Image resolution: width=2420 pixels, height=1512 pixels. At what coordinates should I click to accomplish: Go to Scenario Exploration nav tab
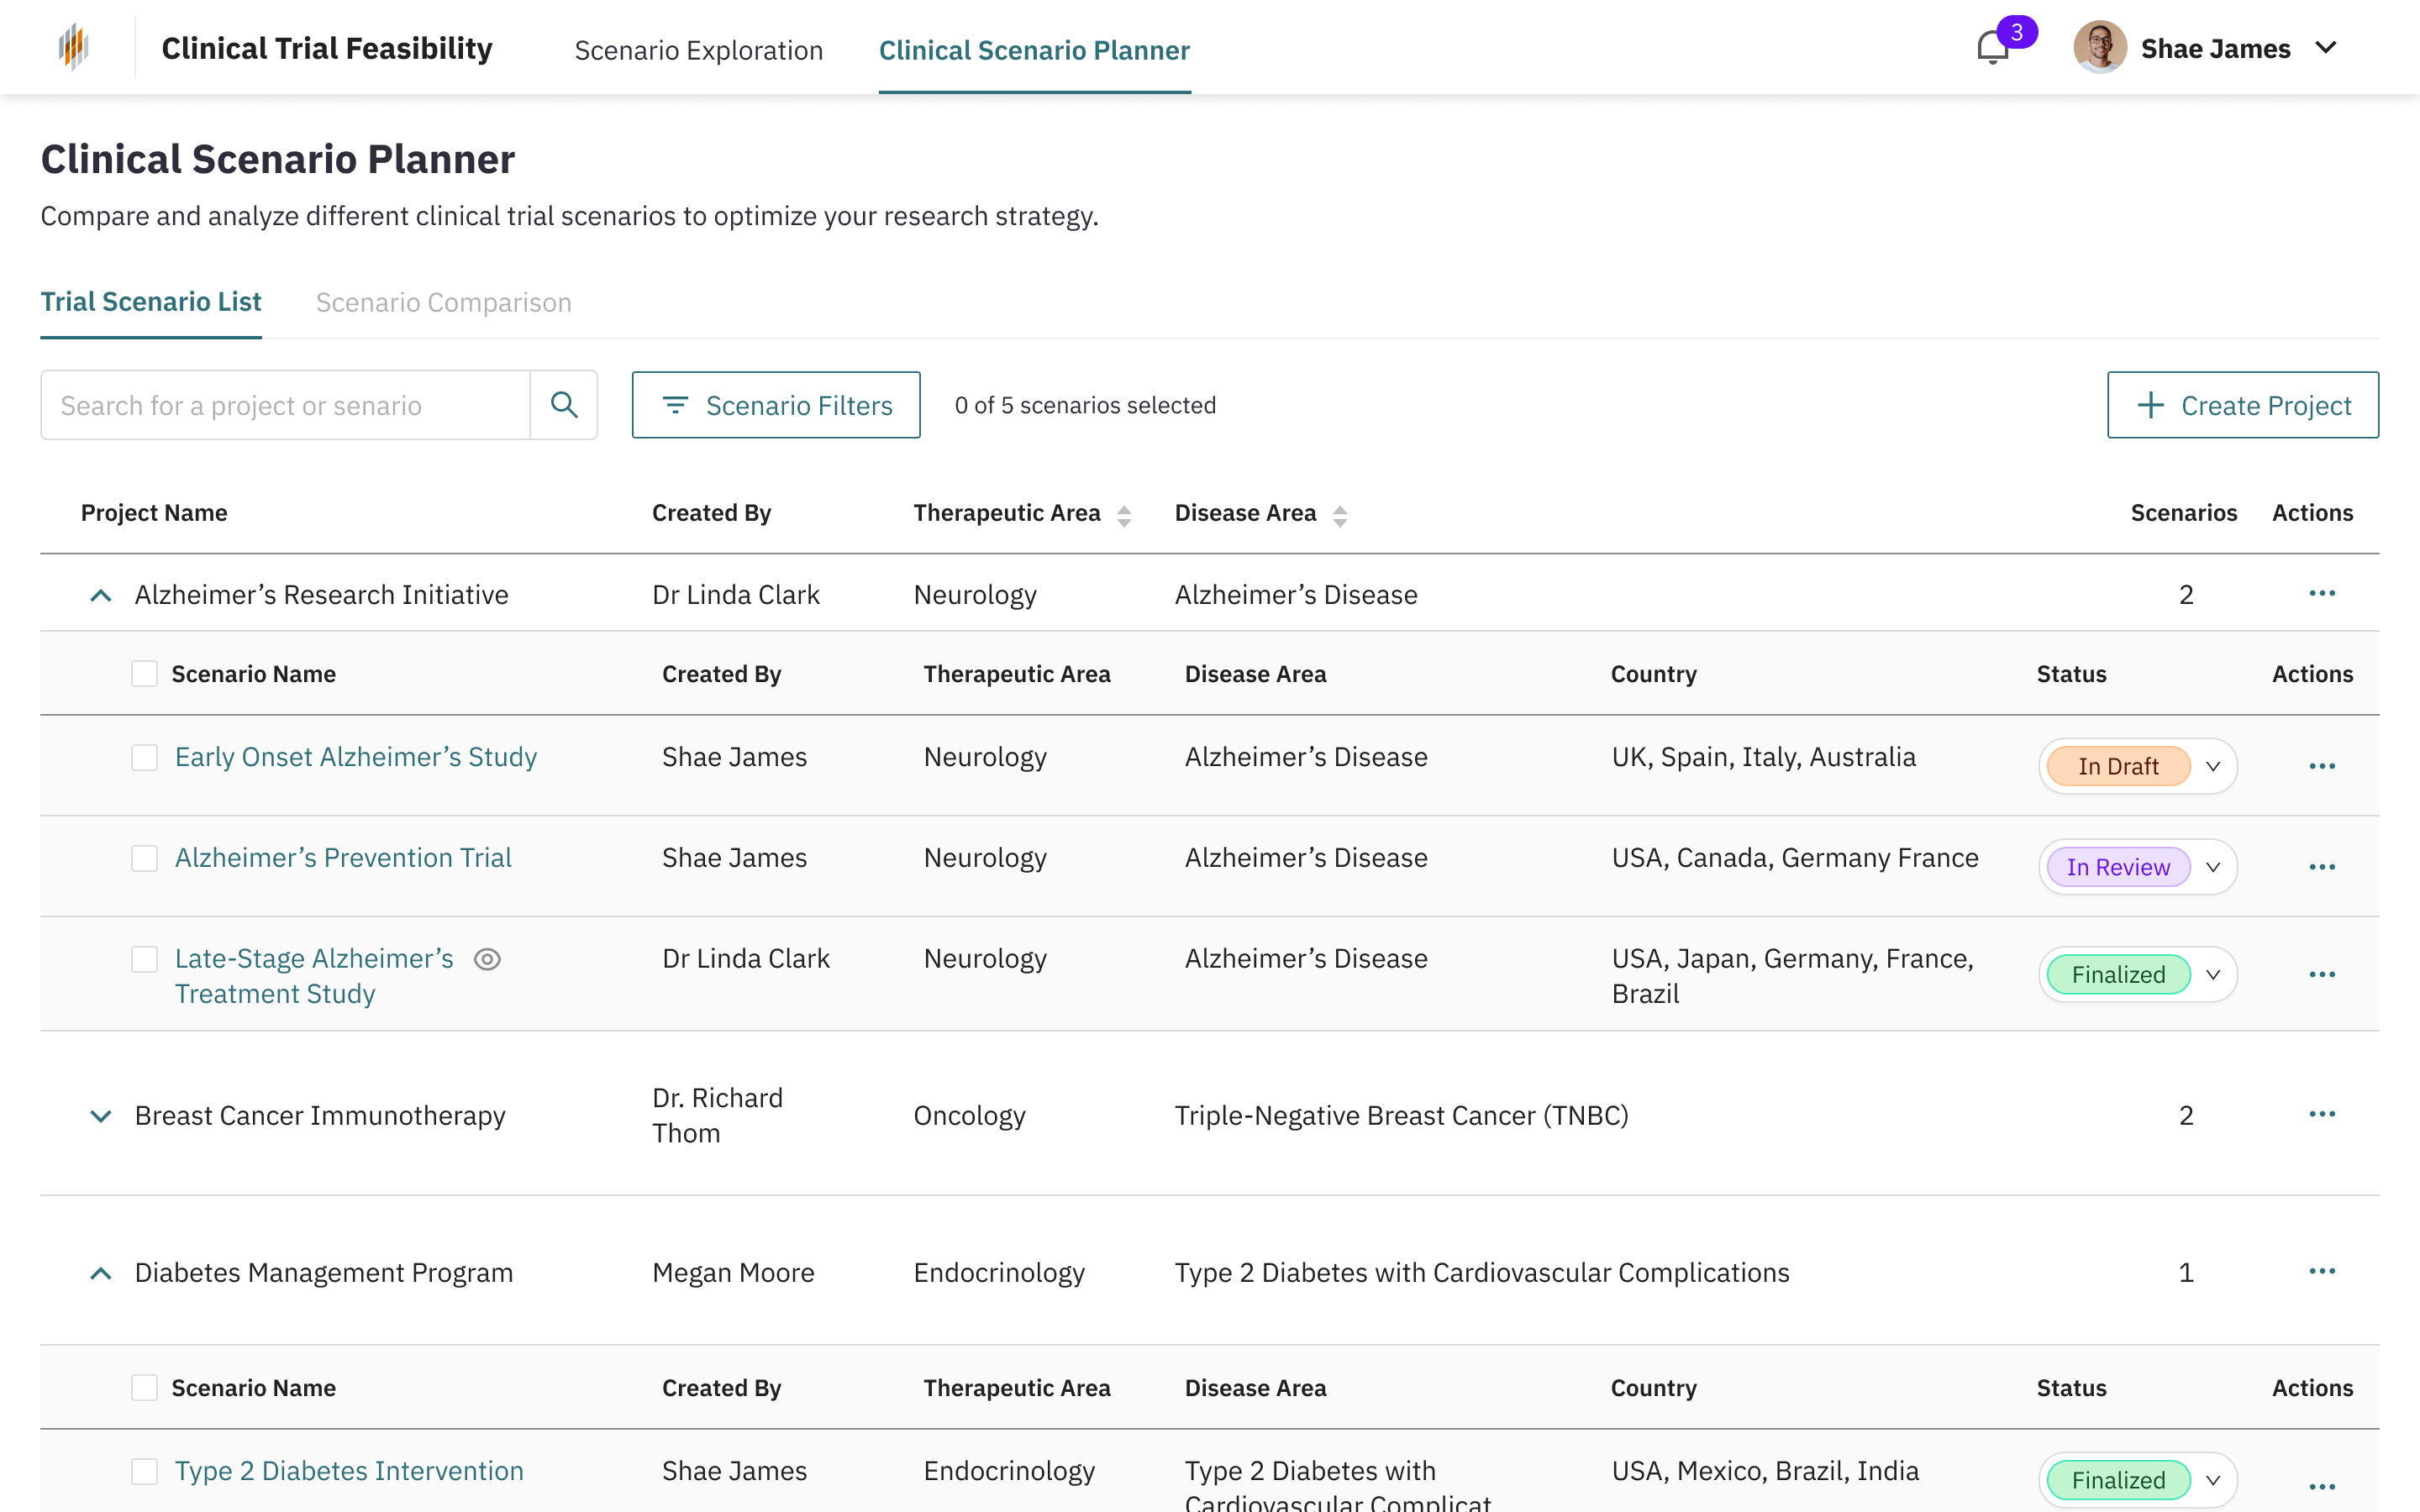(698, 50)
